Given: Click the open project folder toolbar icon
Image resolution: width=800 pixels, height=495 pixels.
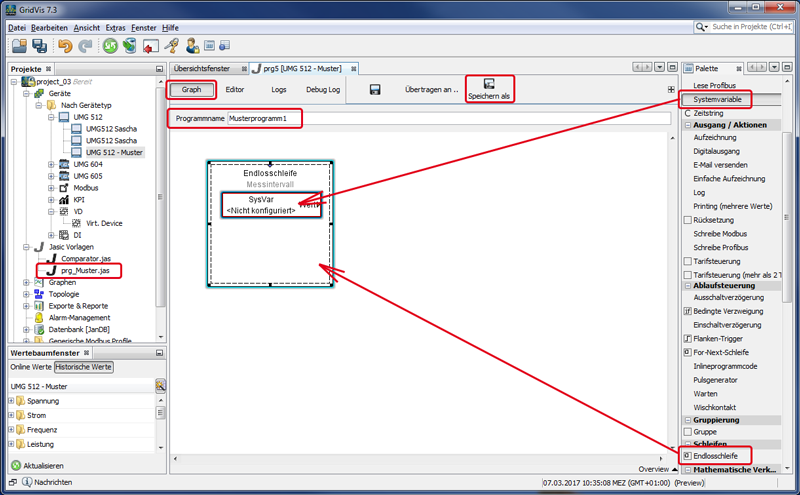Looking at the screenshot, I should [x=19, y=46].
